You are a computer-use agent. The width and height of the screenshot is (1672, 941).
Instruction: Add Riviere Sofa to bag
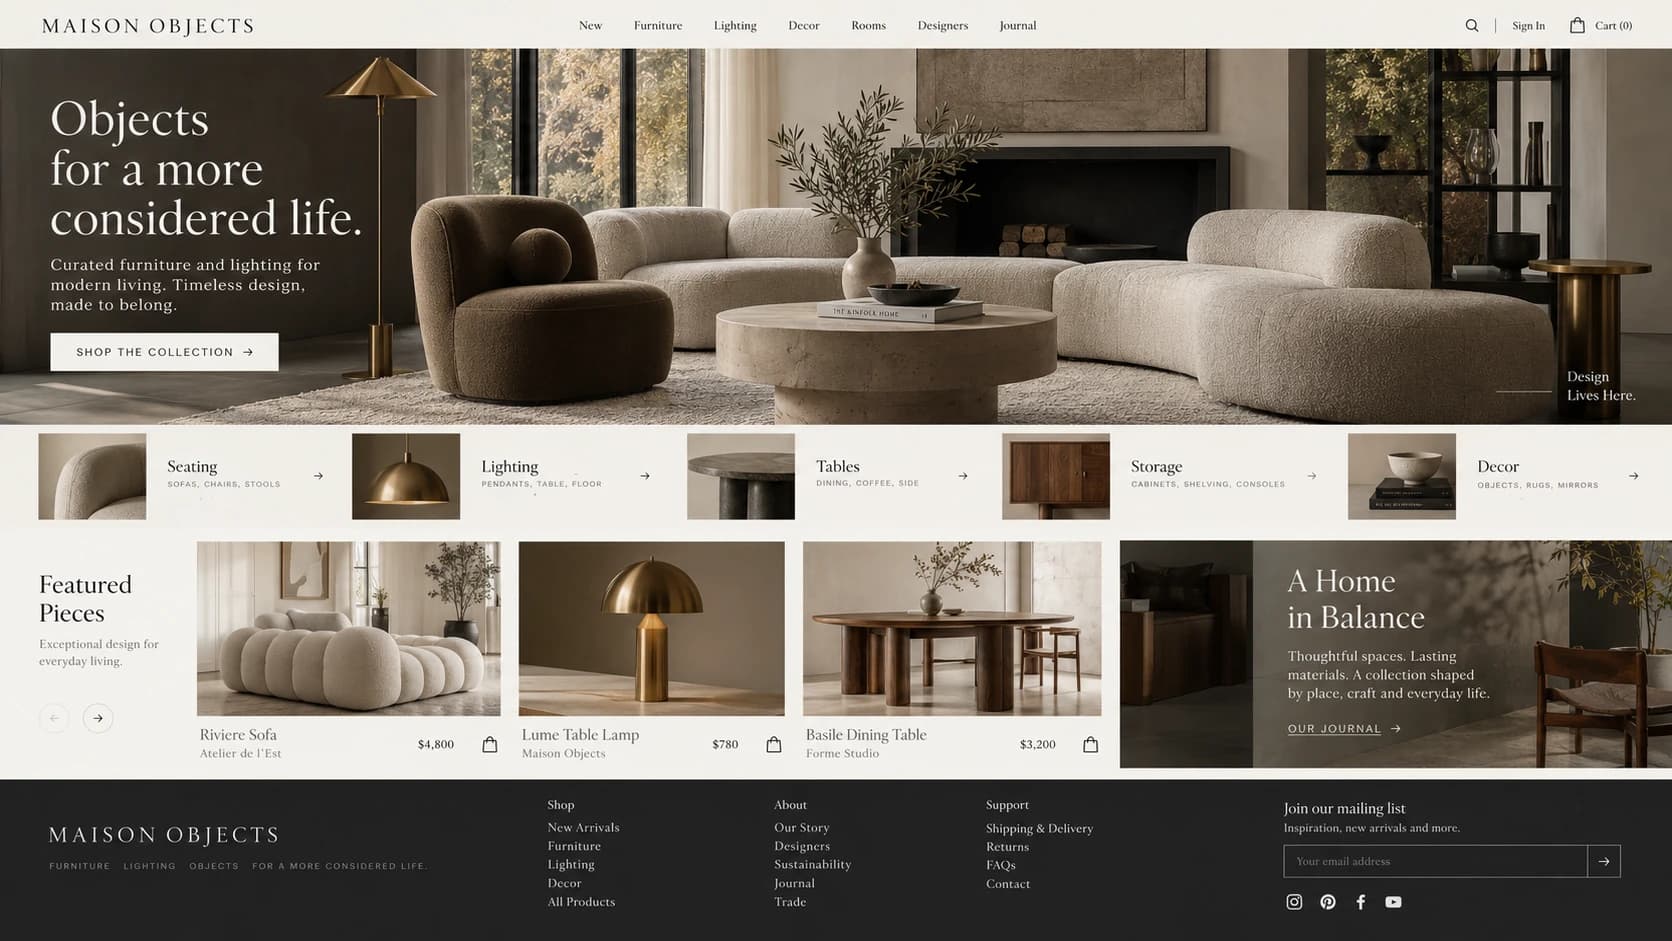[x=490, y=745]
